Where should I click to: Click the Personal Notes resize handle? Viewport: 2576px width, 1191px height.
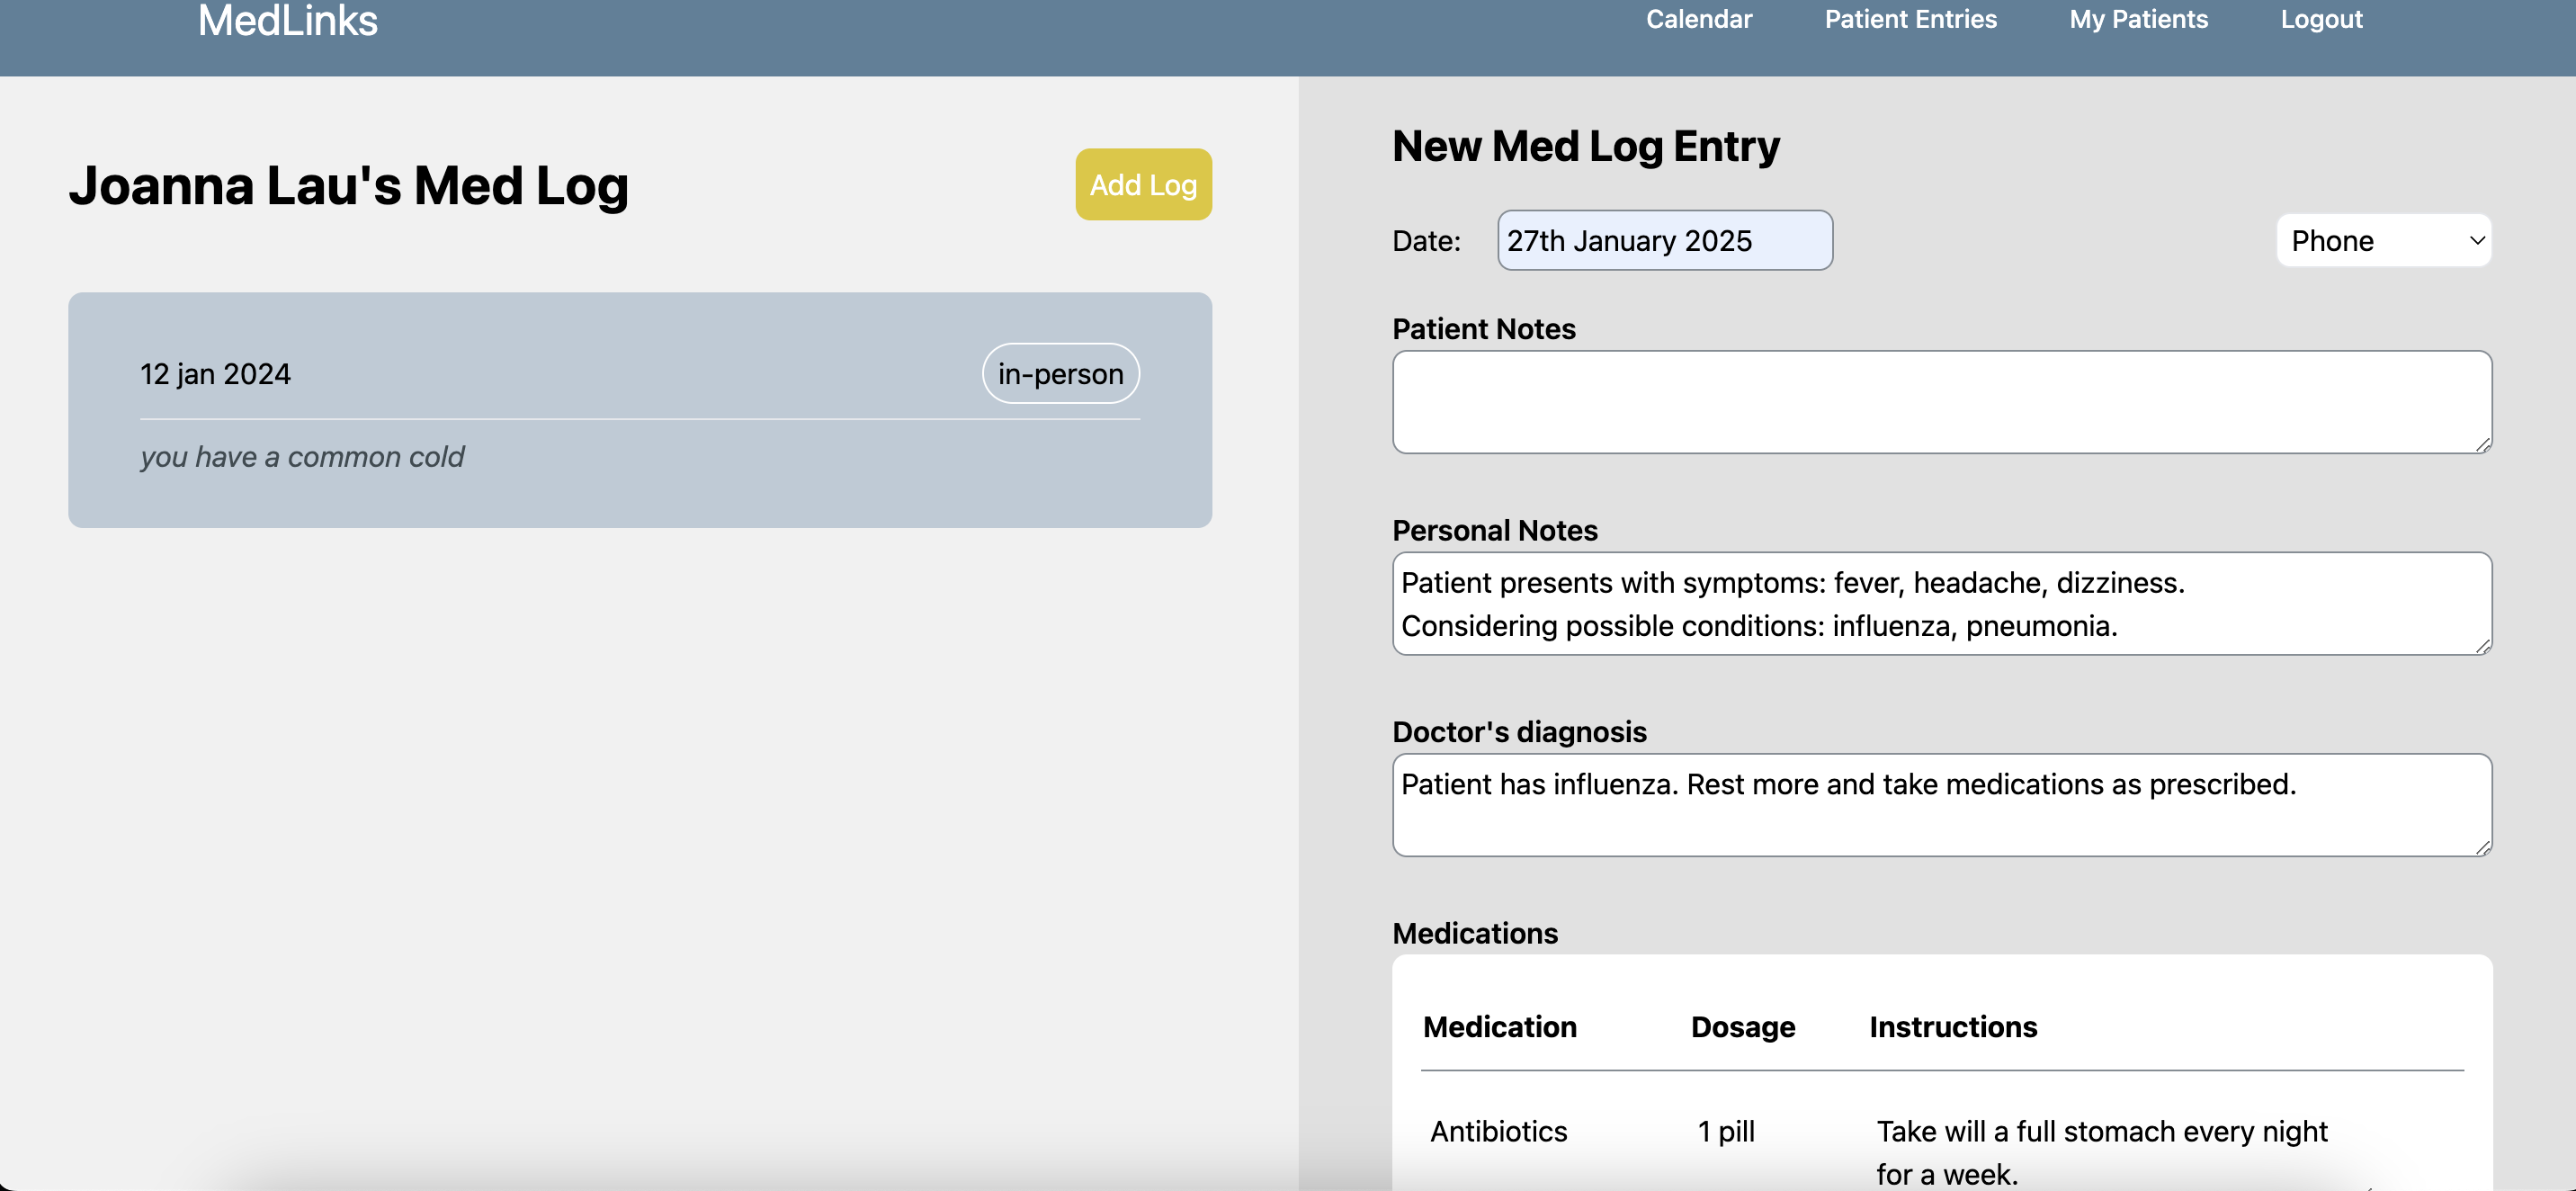(x=2483, y=647)
